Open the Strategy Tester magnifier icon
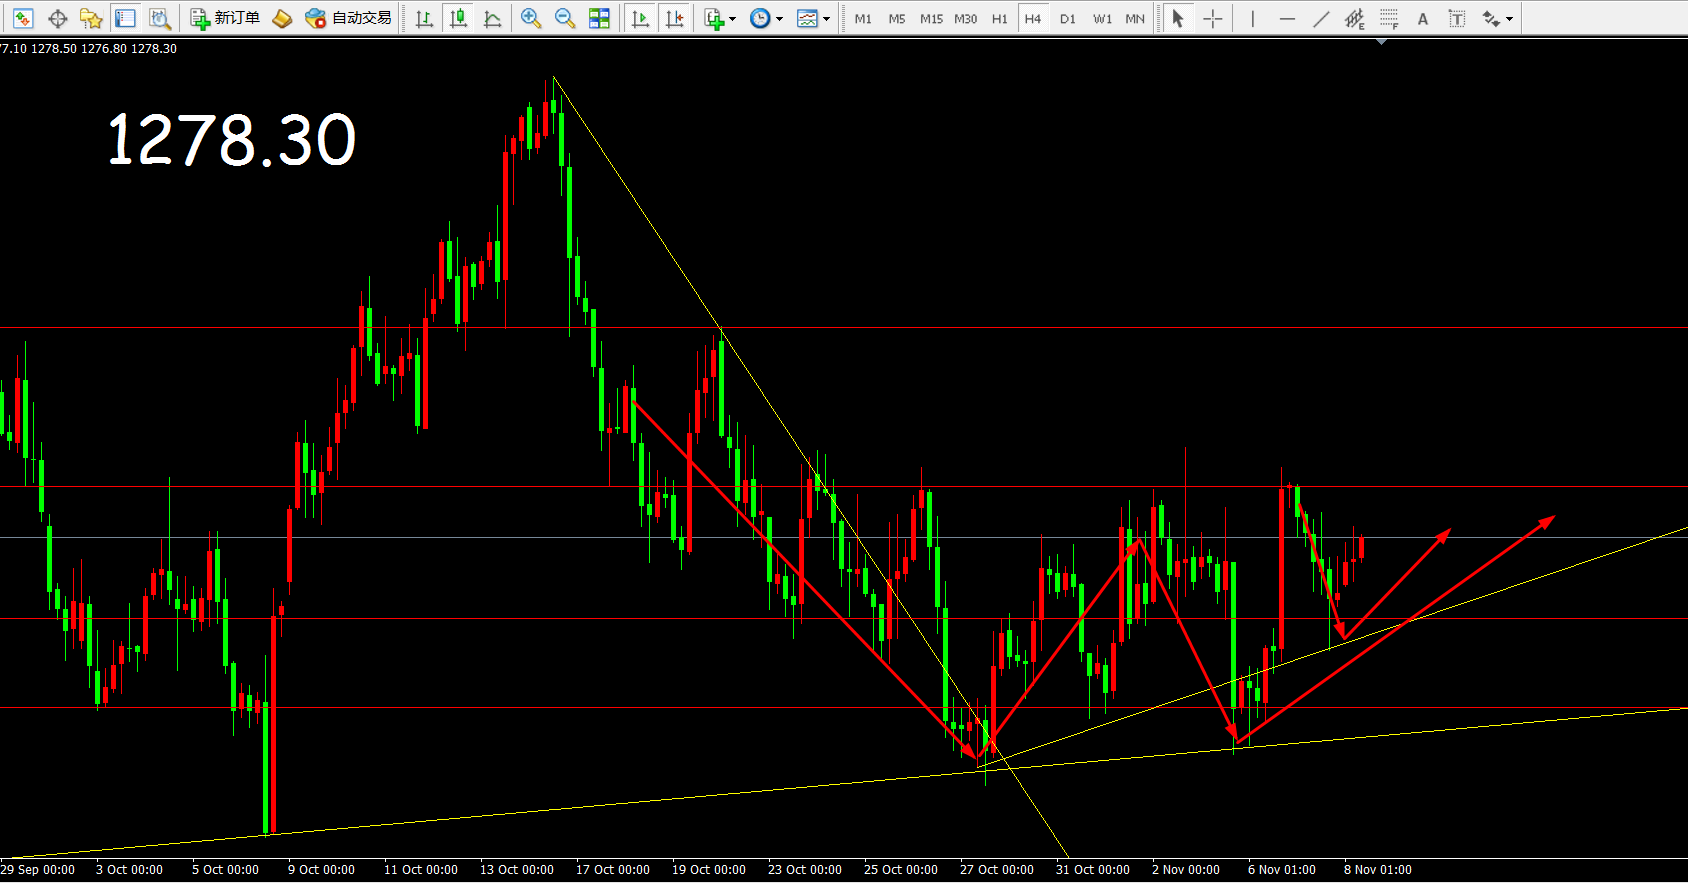 point(159,18)
